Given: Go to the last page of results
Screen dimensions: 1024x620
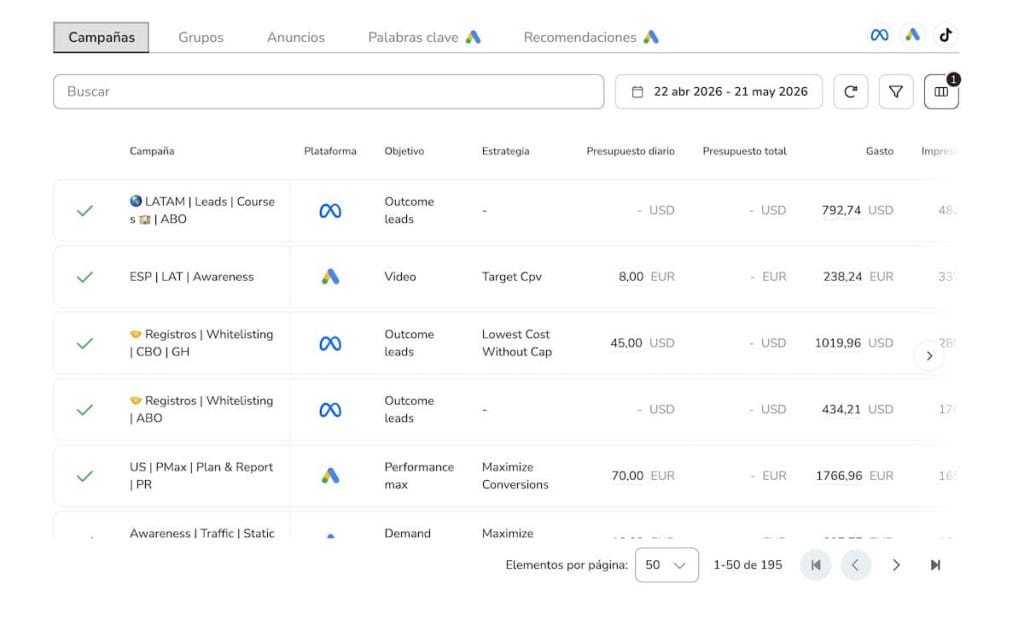Looking at the screenshot, I should (935, 565).
